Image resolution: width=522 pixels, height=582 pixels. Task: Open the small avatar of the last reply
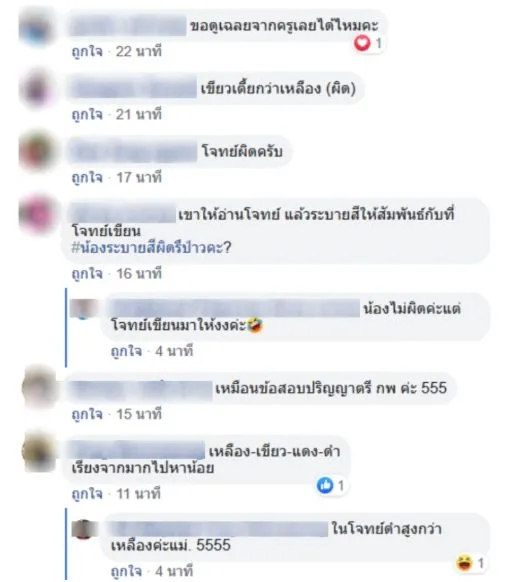[84, 529]
